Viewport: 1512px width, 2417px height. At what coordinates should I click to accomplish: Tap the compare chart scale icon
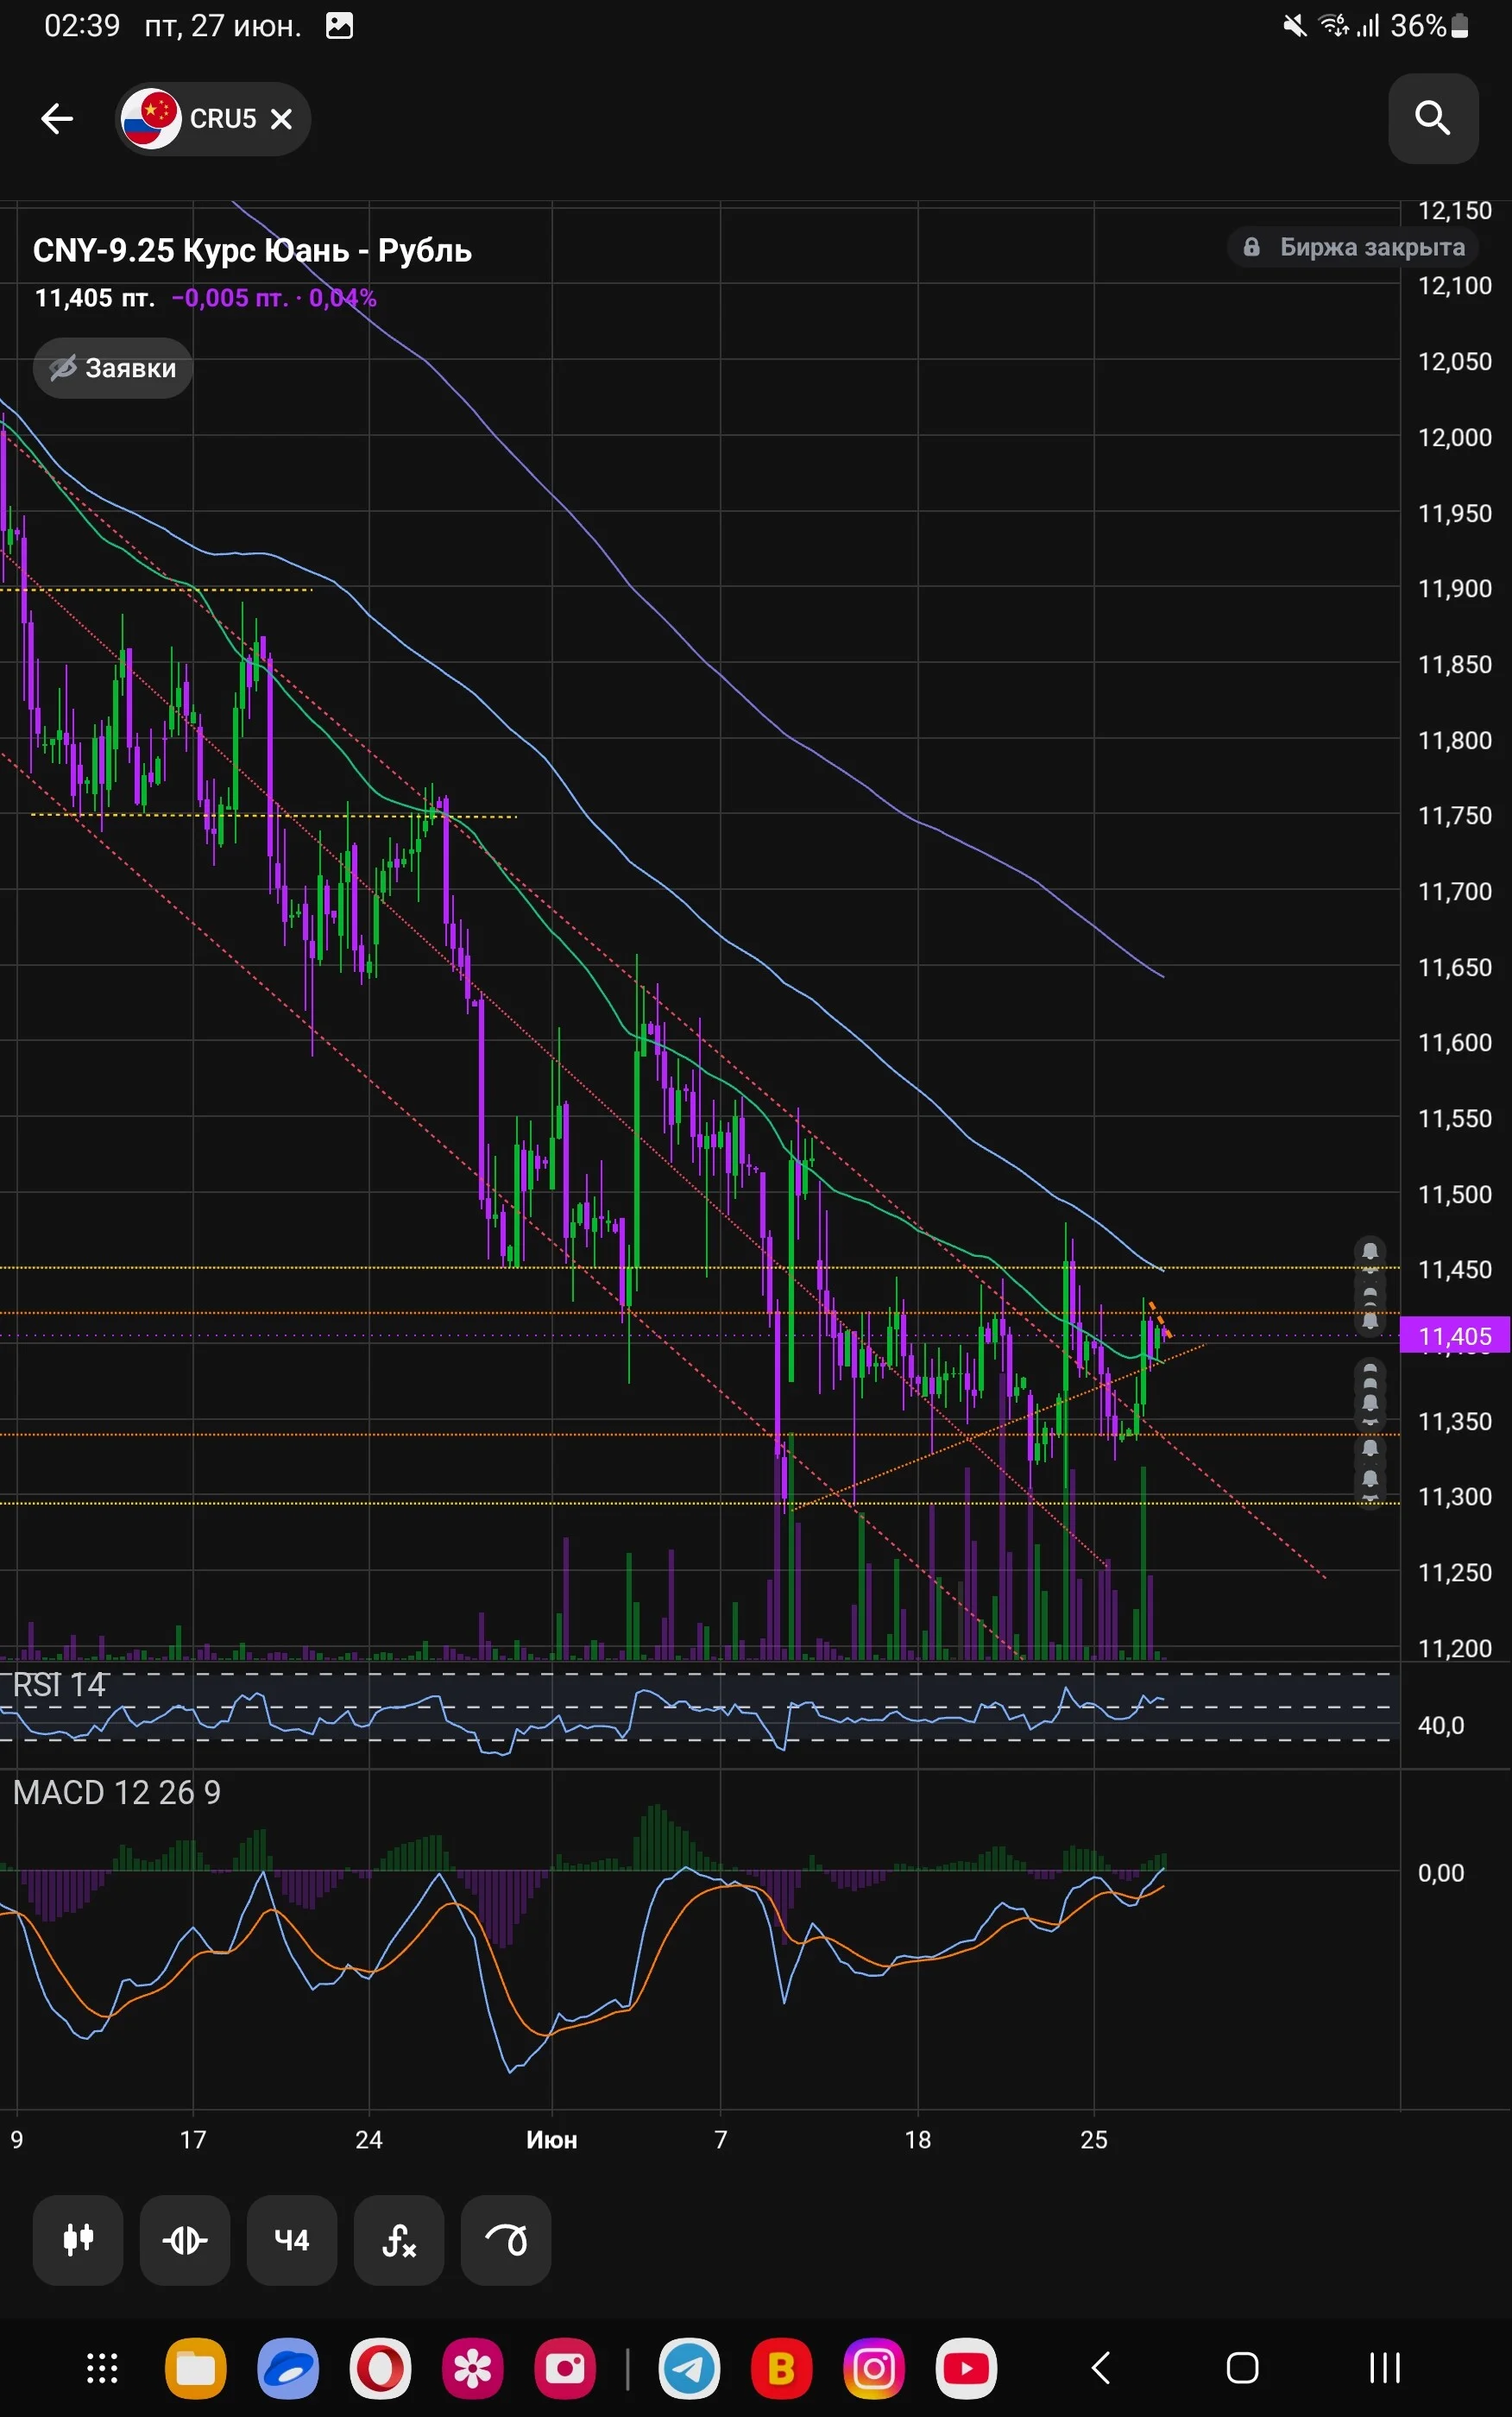pos(185,2240)
